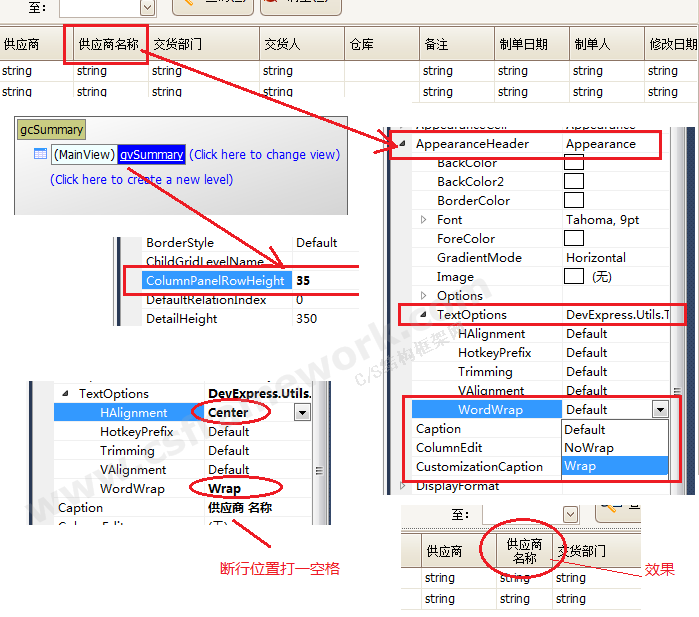Select the GradientMode property row
This screenshot has width=699, height=617.
(479, 257)
